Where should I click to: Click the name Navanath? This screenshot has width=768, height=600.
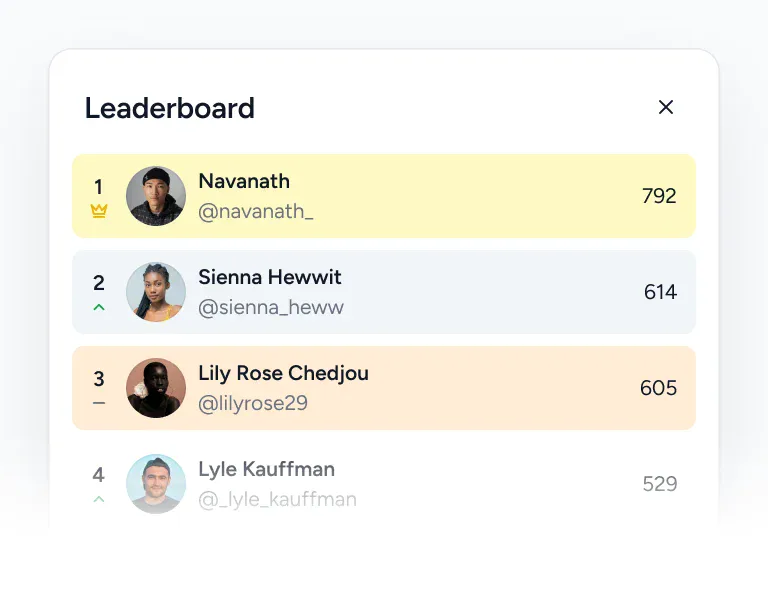[244, 181]
